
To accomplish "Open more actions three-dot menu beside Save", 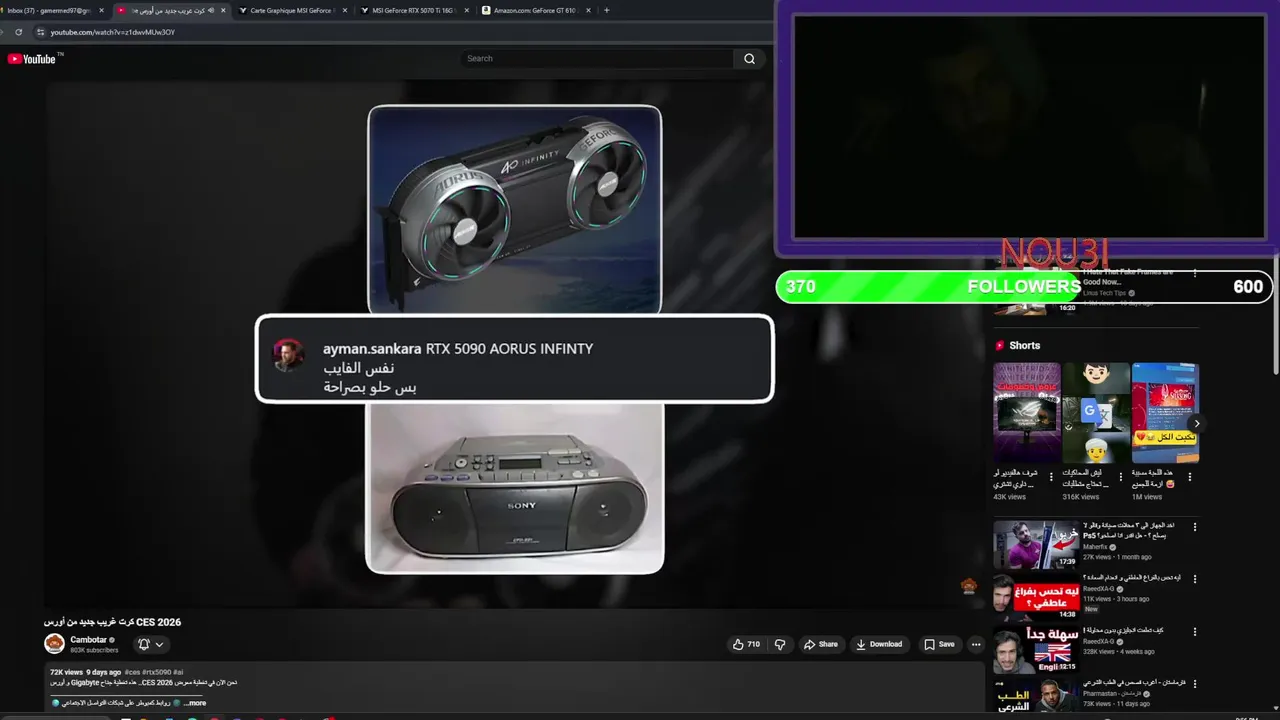I will [976, 645].
